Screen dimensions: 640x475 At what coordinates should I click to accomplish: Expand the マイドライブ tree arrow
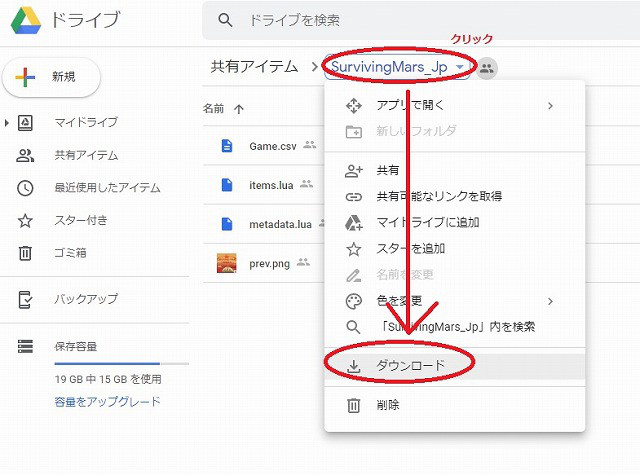click(x=6, y=122)
